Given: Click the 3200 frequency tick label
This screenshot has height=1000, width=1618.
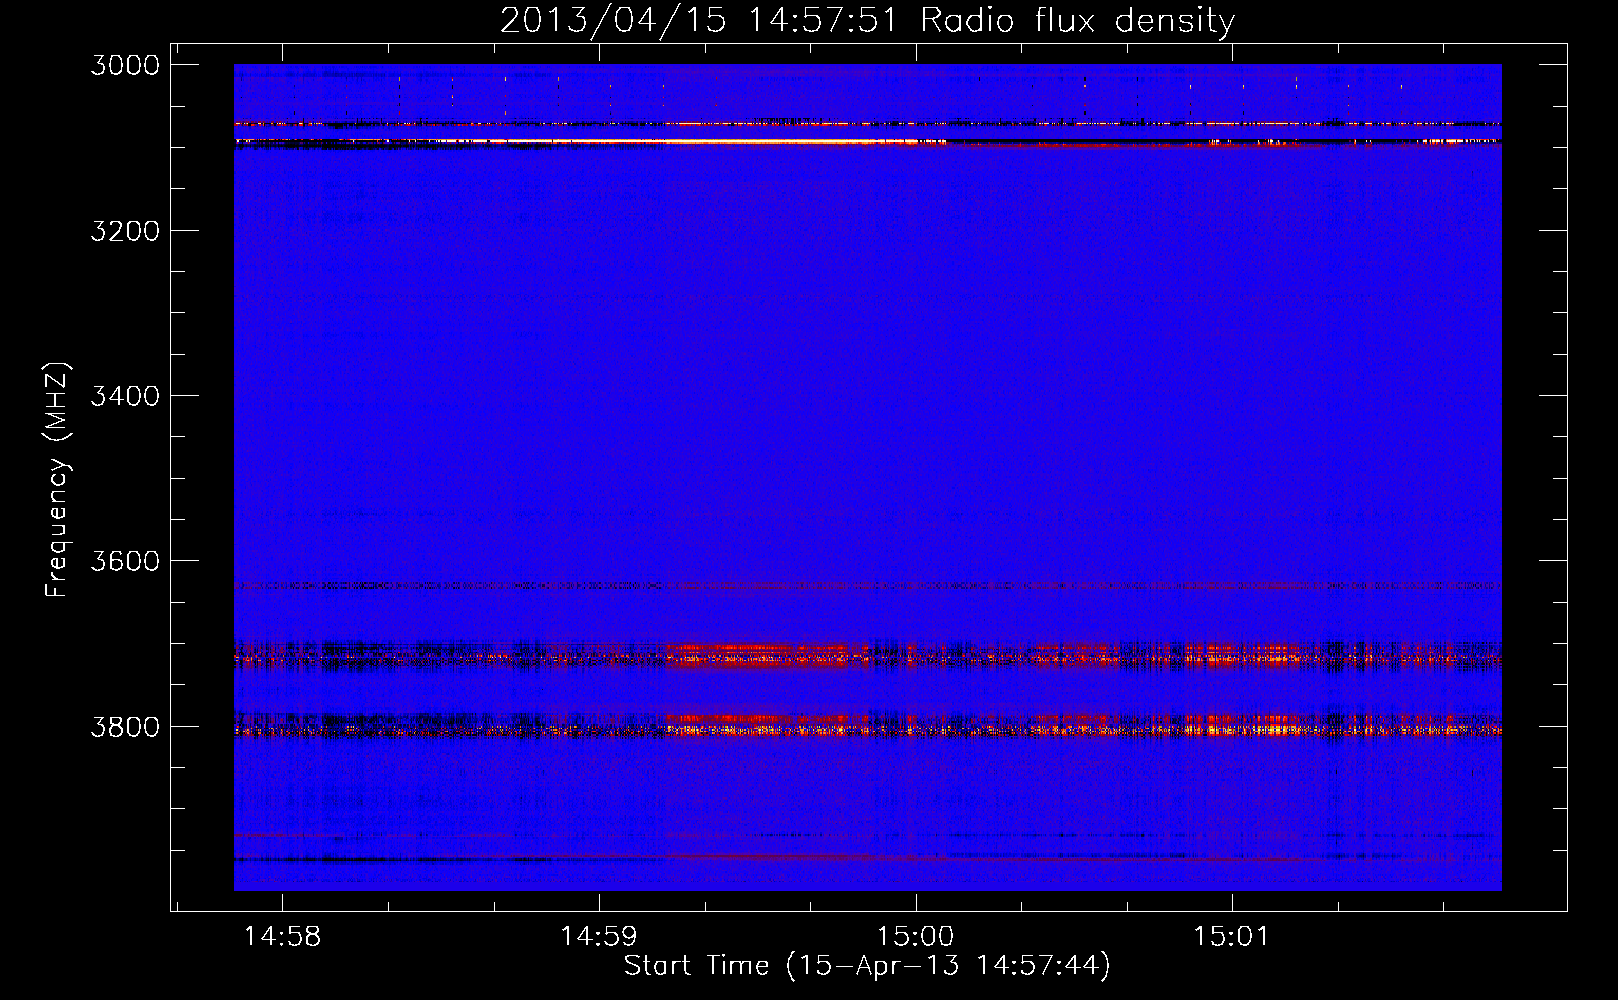Looking at the screenshot, I should point(125,231).
